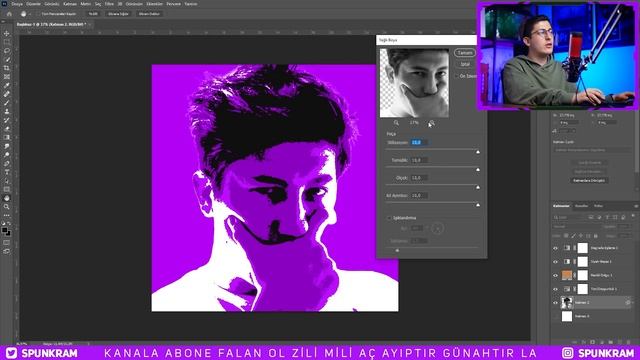Viewport: 640px width, 360px height.
Task: Select the Hand tool
Action: coord(7,198)
